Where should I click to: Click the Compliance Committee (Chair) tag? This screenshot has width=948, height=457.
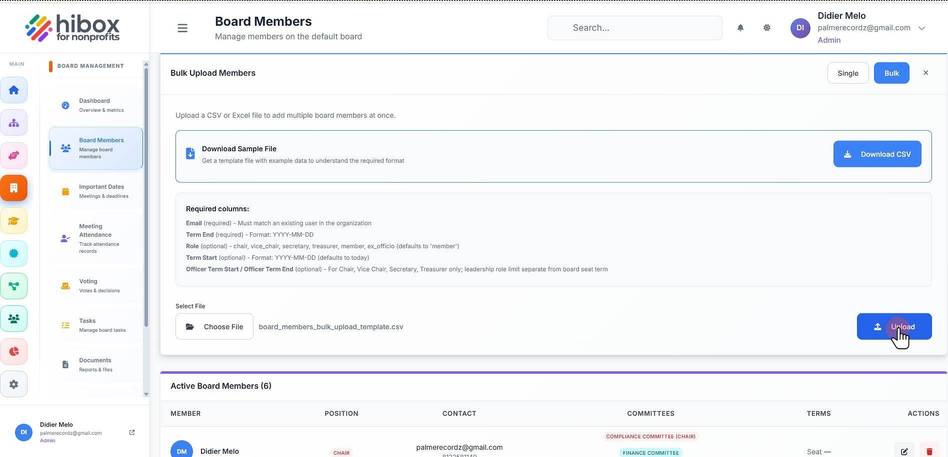pos(651,436)
